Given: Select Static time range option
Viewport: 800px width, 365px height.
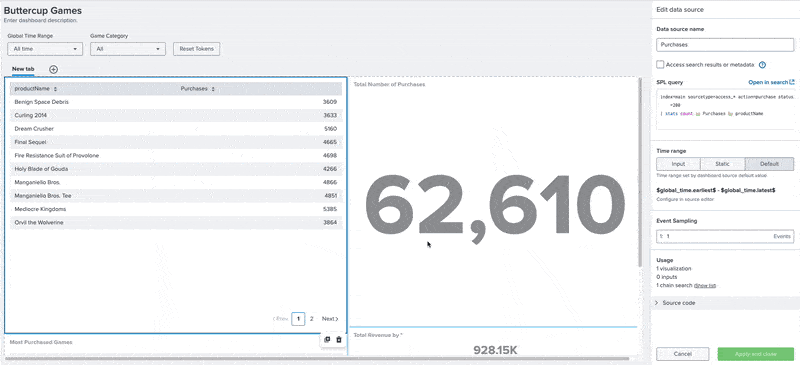Looking at the screenshot, I should click(x=722, y=164).
